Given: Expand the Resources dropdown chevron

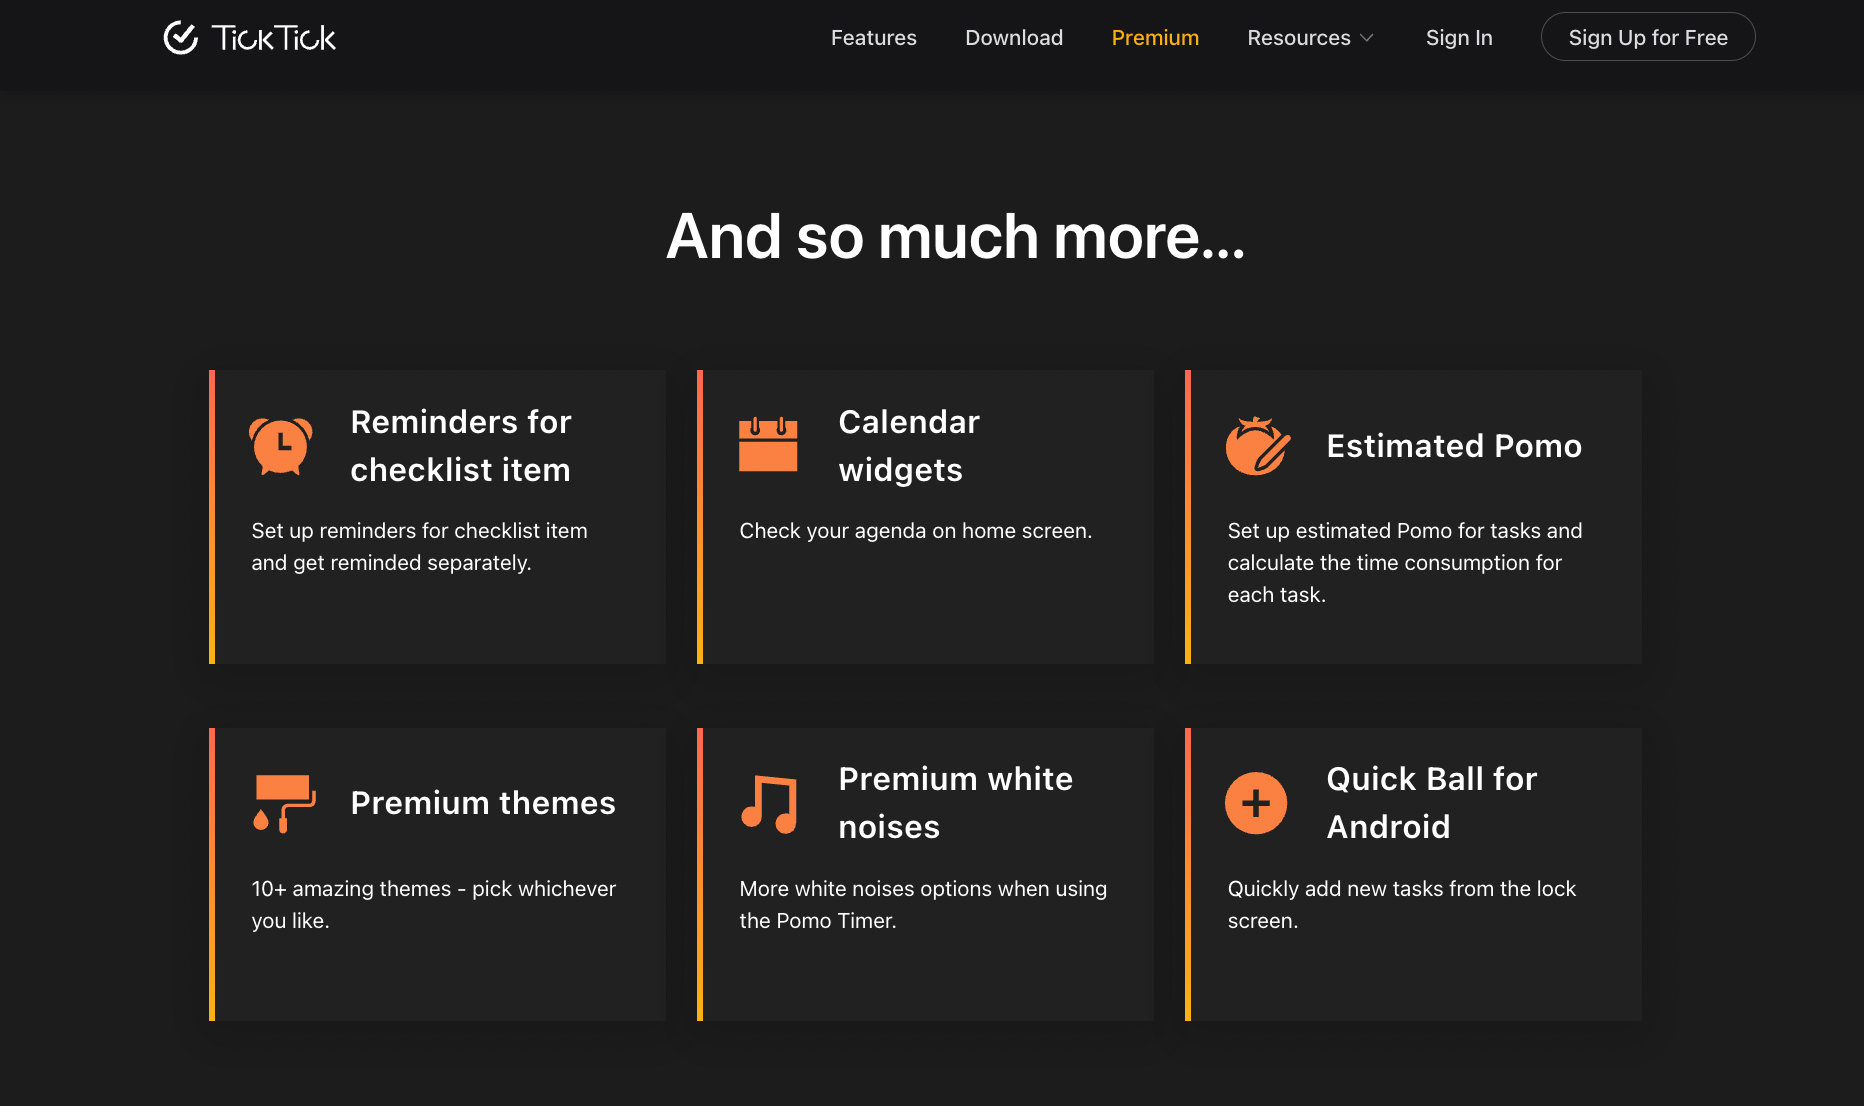Looking at the screenshot, I should tap(1367, 38).
